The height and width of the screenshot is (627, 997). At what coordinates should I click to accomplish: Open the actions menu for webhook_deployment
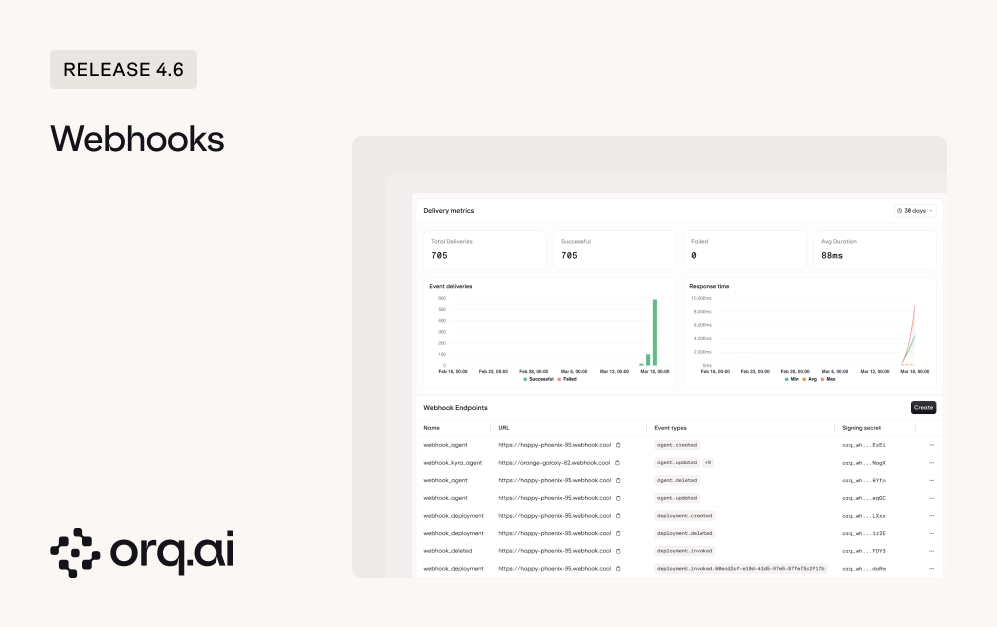[931, 516]
